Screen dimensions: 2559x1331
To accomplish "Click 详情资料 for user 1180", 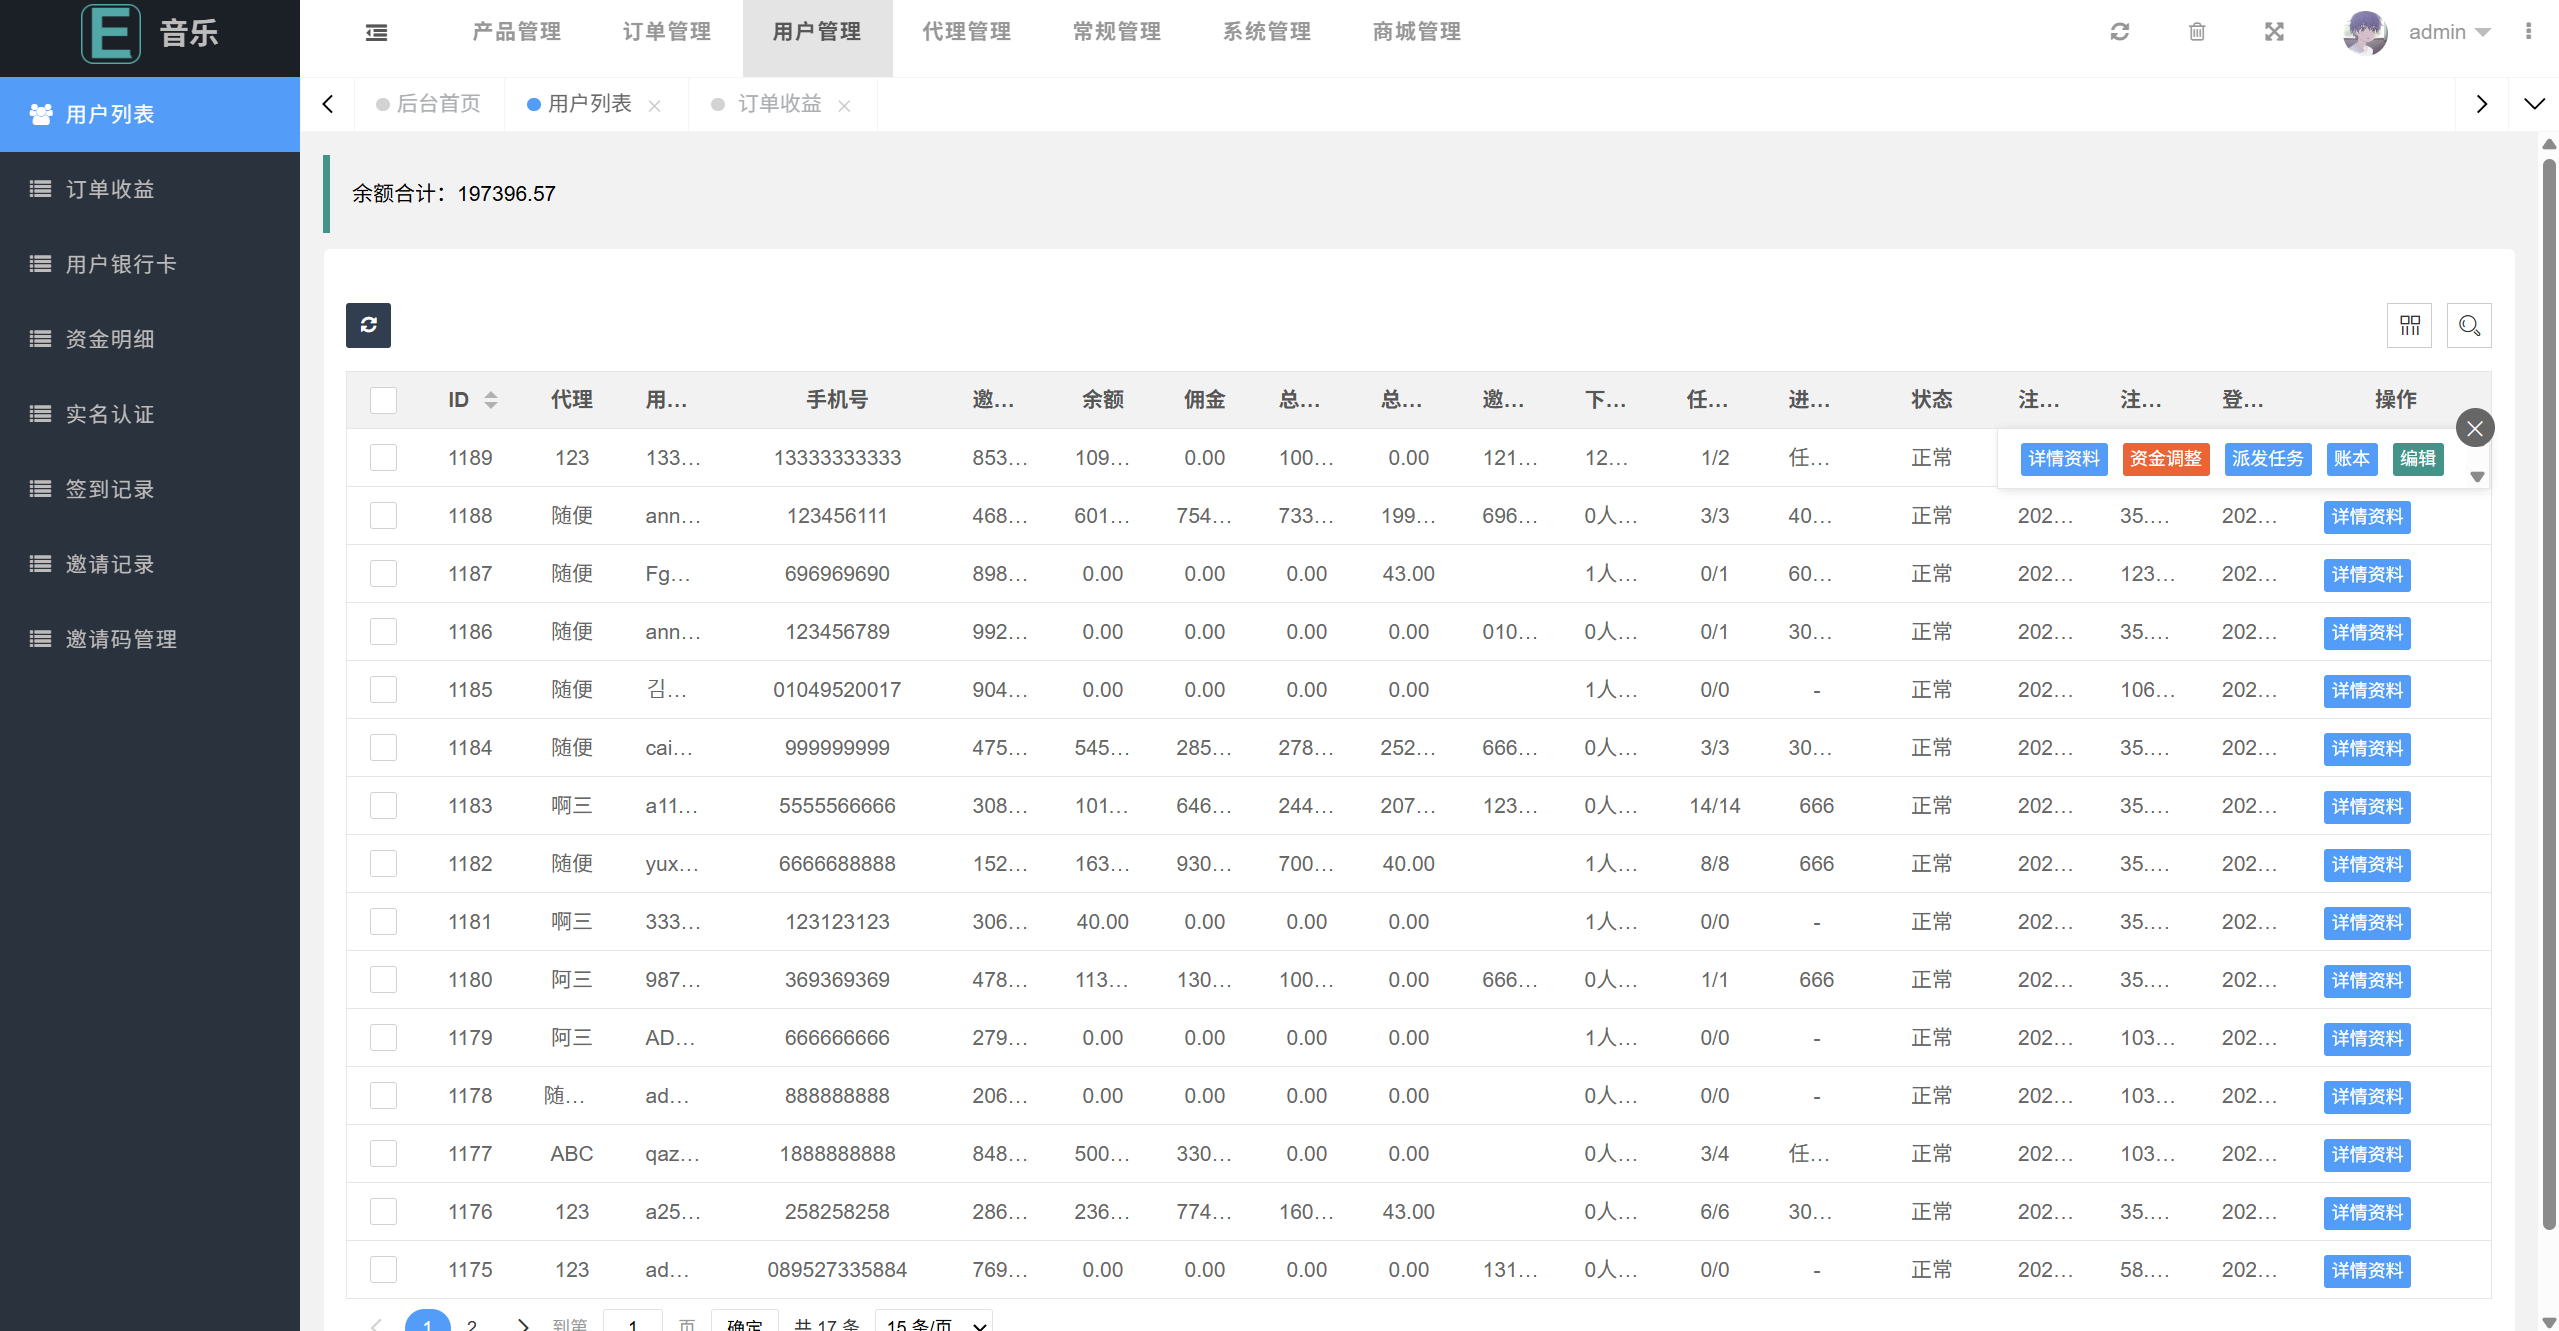I will (2367, 981).
